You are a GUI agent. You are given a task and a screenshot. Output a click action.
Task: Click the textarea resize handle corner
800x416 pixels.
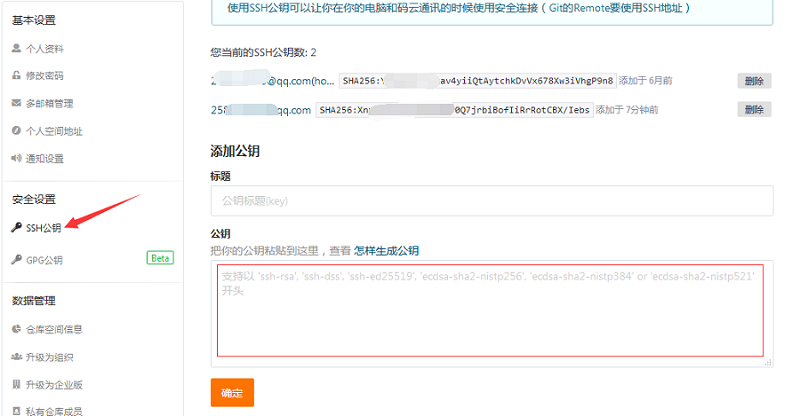(768, 362)
